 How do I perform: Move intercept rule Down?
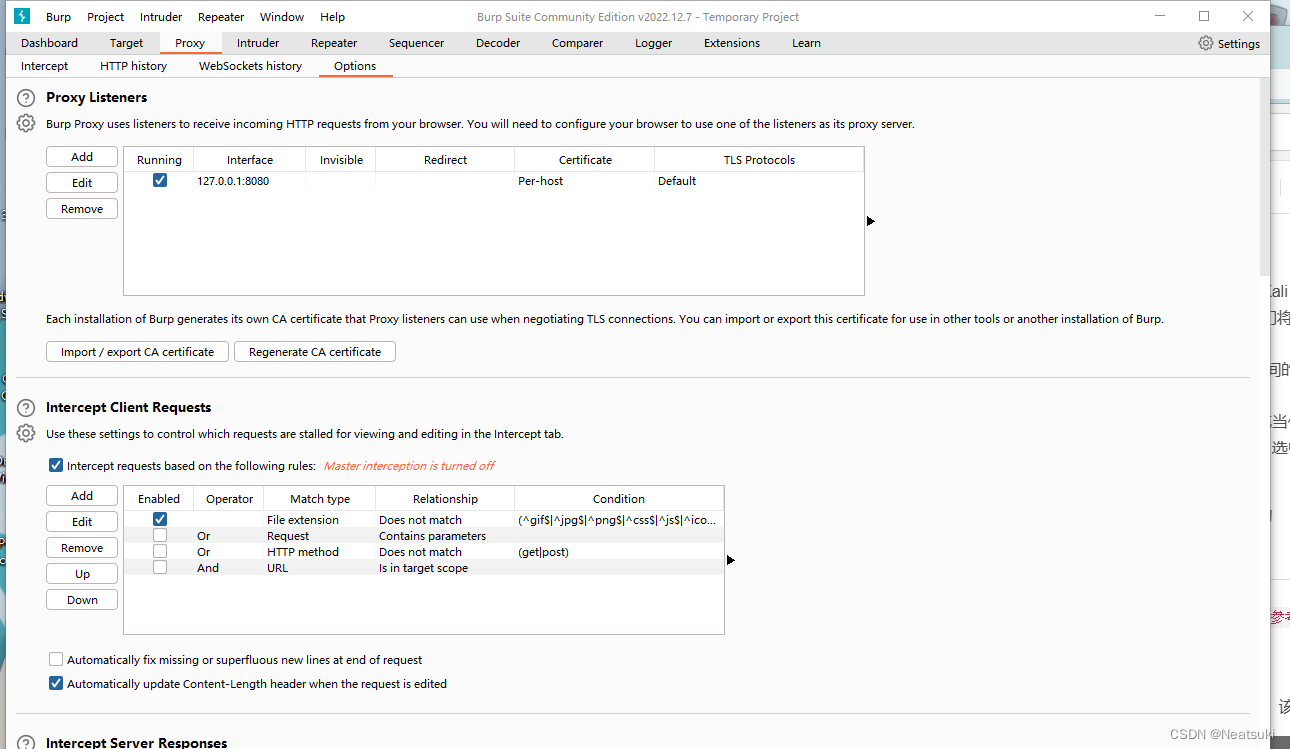click(x=82, y=600)
